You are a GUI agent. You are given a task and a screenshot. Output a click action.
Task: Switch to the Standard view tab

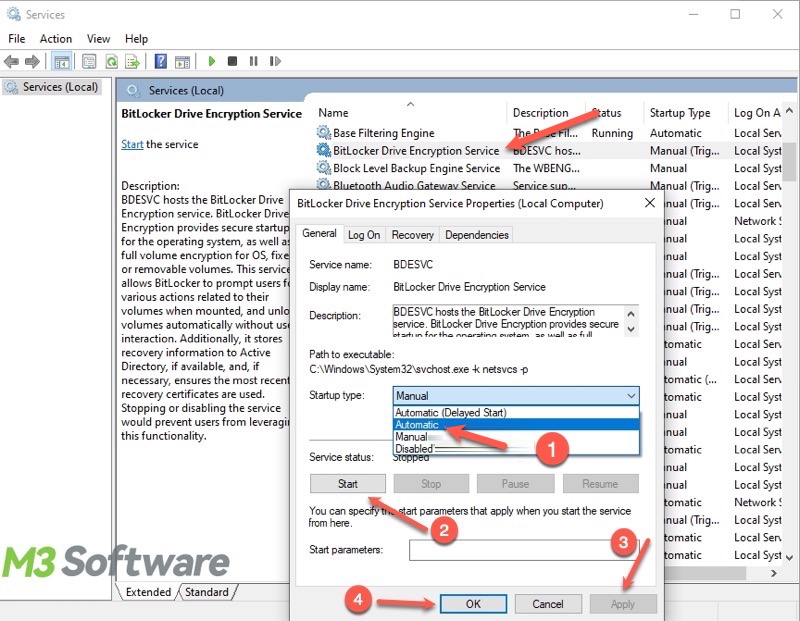tap(208, 592)
